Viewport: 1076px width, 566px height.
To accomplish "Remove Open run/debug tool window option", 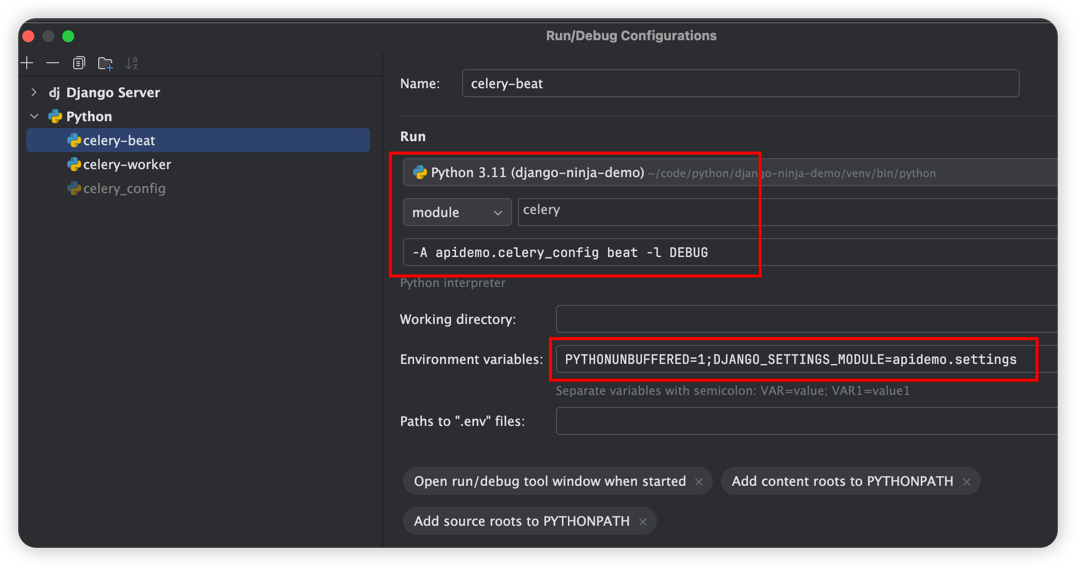I will pos(699,482).
